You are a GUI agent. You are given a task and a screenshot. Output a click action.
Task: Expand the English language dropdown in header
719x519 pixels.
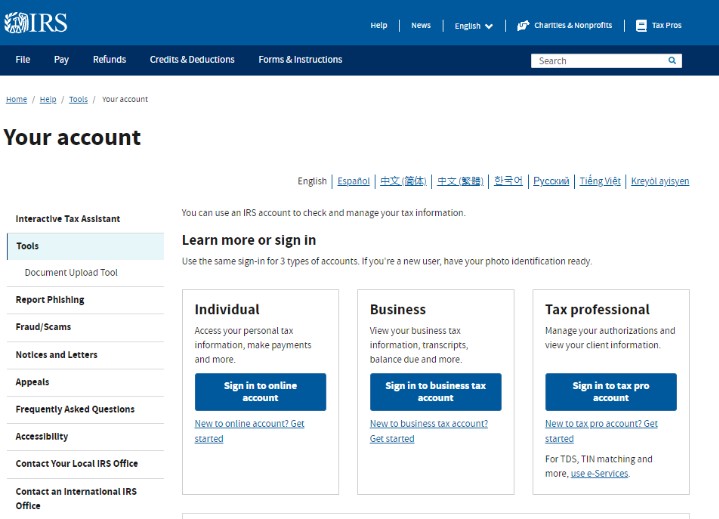coord(473,26)
